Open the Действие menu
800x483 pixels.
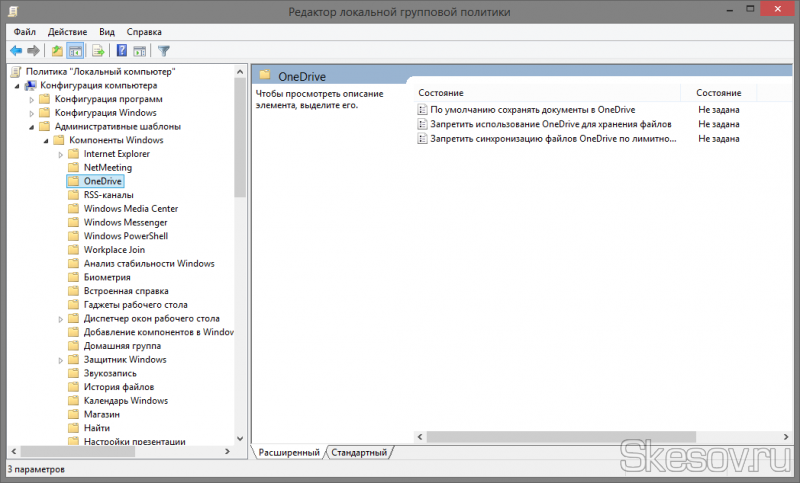67,31
